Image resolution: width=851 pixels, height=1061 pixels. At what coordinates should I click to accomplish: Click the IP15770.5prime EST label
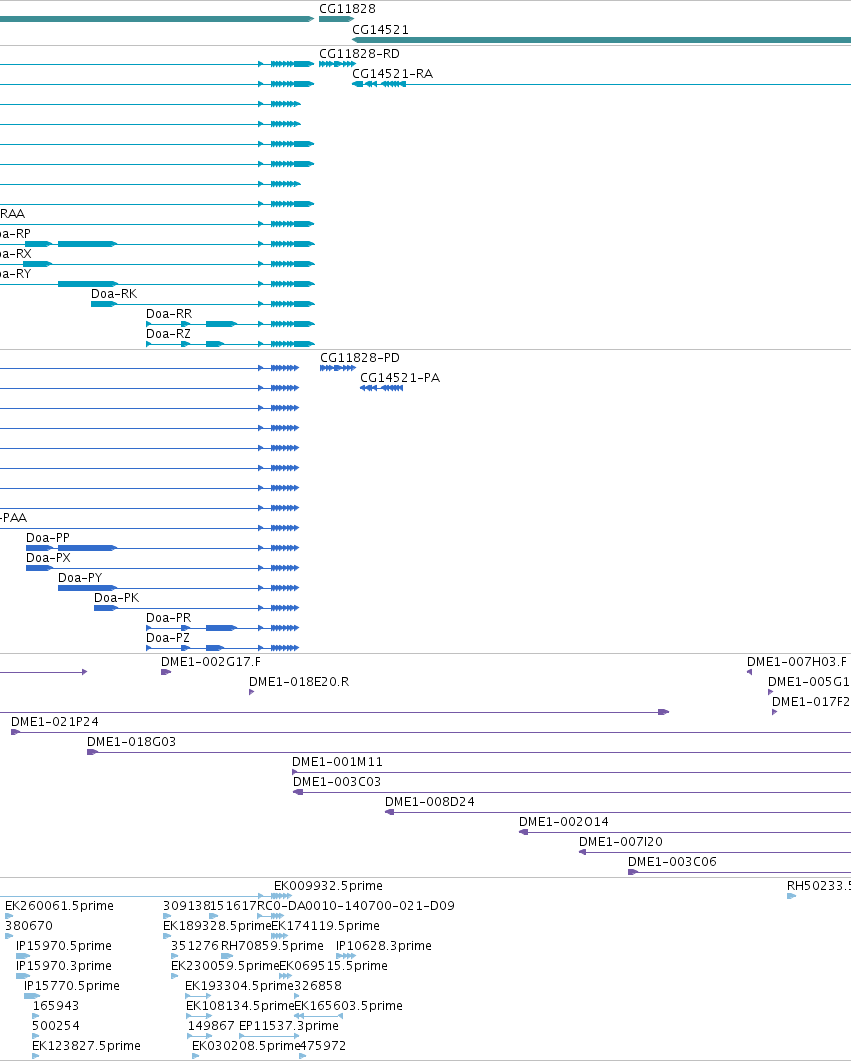(72, 985)
